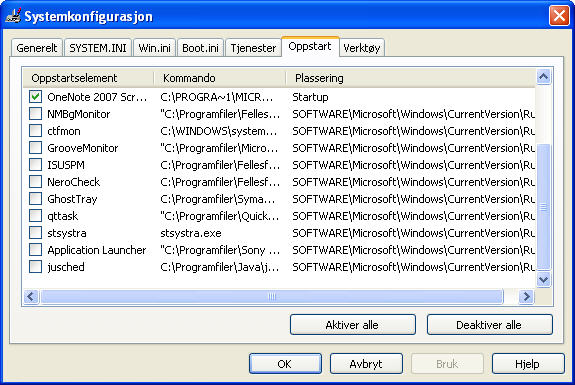Open the Verktøy tab
Screen dimensions: 575x385
362,48
